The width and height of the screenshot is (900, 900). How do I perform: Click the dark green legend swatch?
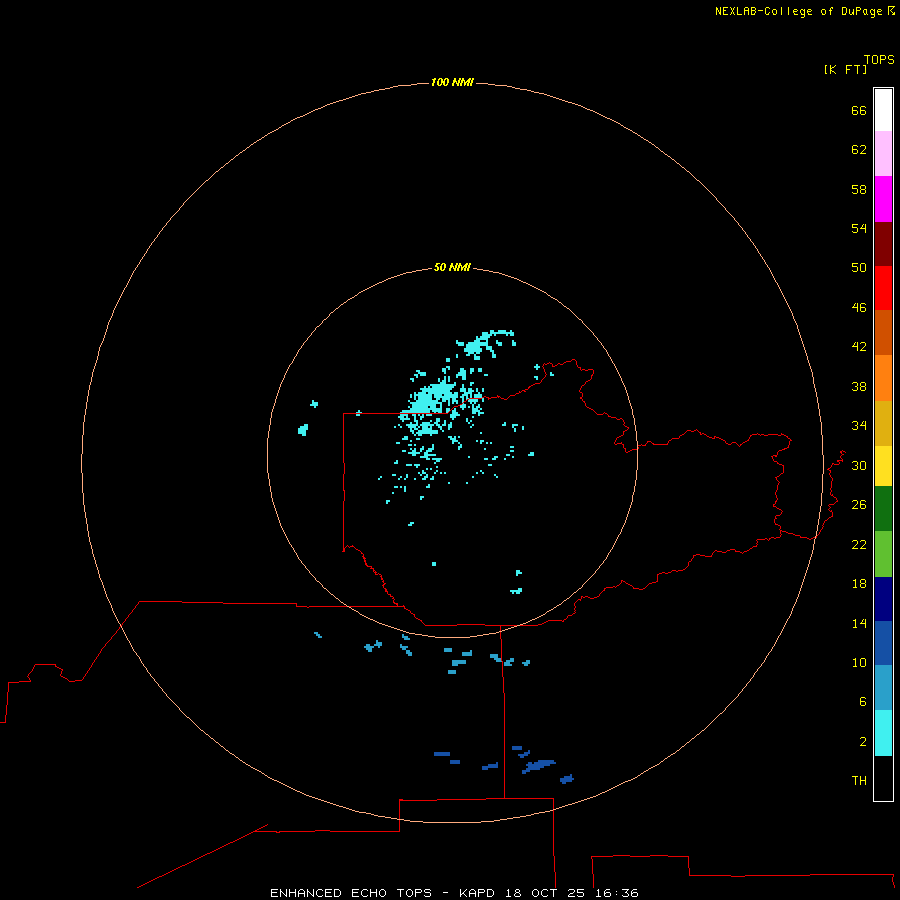(x=883, y=509)
